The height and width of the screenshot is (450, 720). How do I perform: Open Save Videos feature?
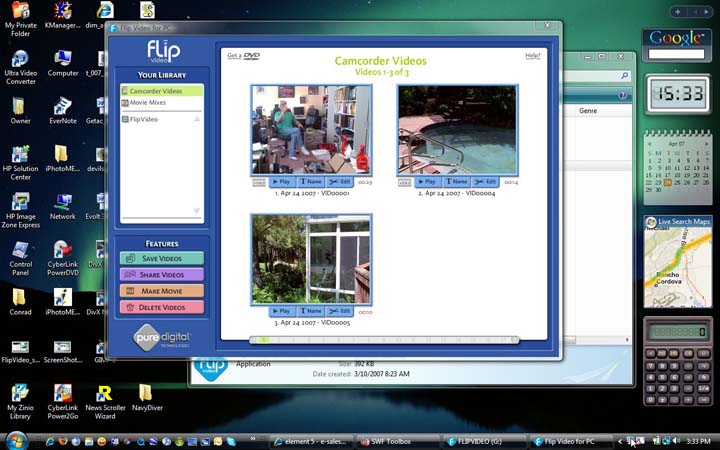pos(161,258)
